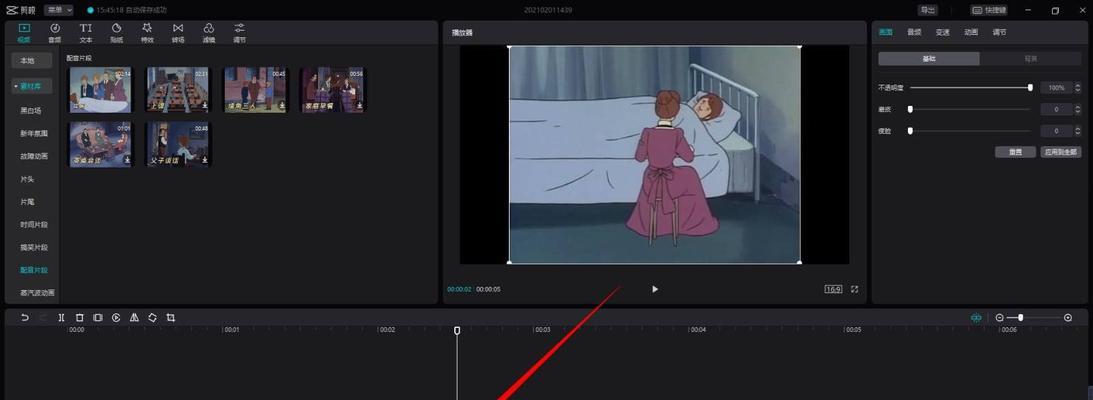Open the 视频 (video) media tab

point(24,32)
